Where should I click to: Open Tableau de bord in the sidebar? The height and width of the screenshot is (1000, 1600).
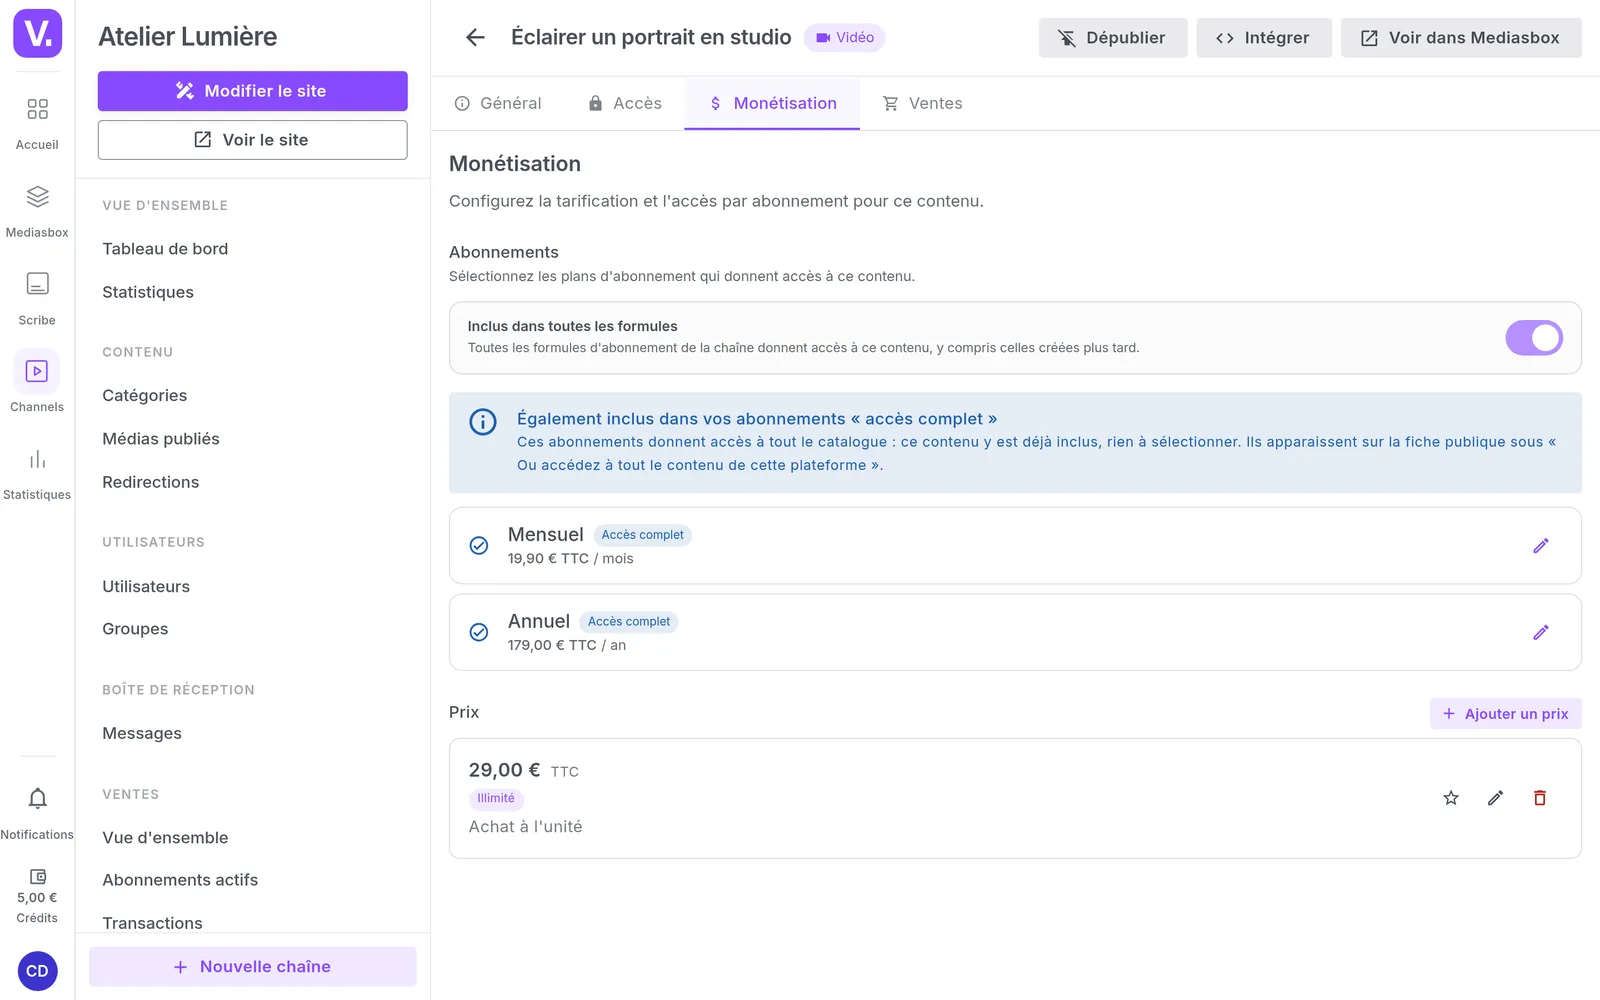165,249
